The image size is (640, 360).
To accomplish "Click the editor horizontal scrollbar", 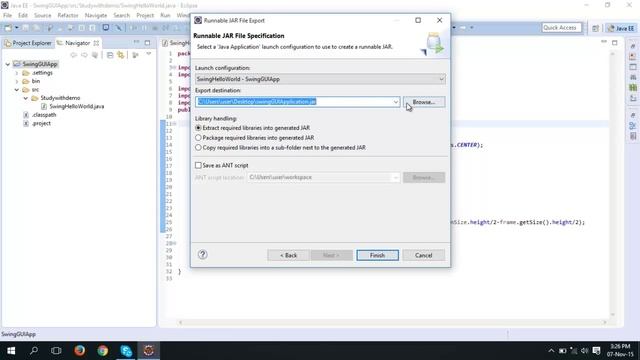I will [x=392, y=322].
